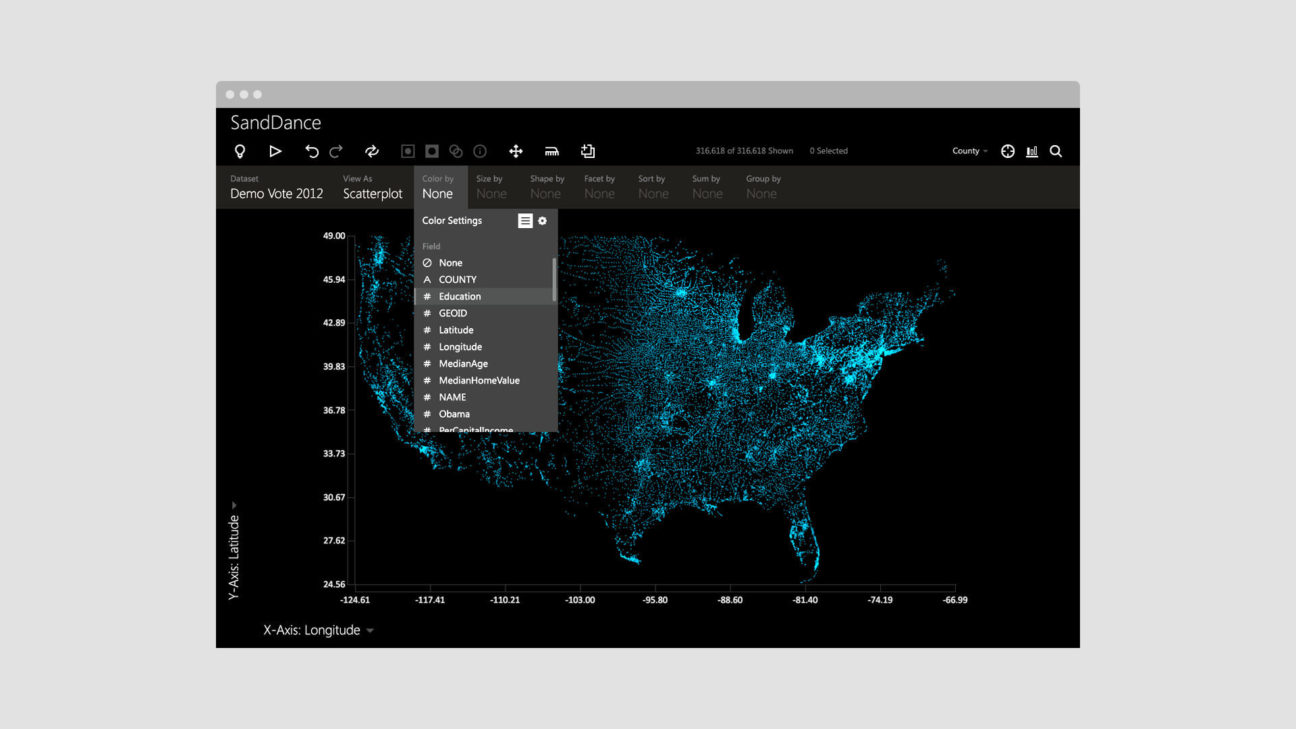The height and width of the screenshot is (729, 1296).
Task: Select the None field option
Action: click(450, 263)
